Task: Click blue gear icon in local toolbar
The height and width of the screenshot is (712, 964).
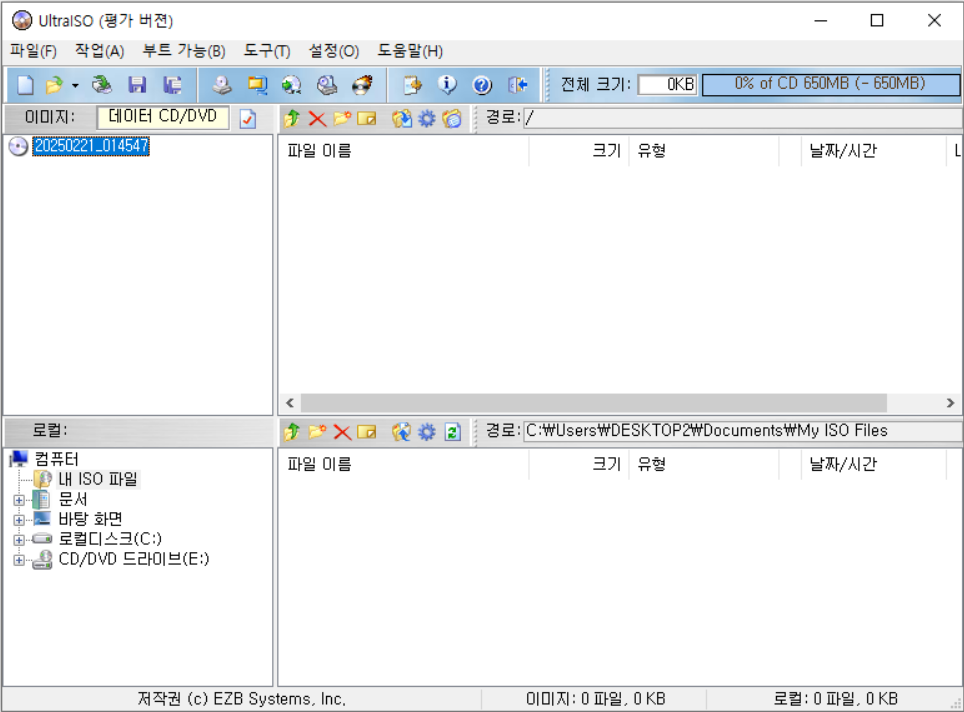Action: (x=427, y=432)
